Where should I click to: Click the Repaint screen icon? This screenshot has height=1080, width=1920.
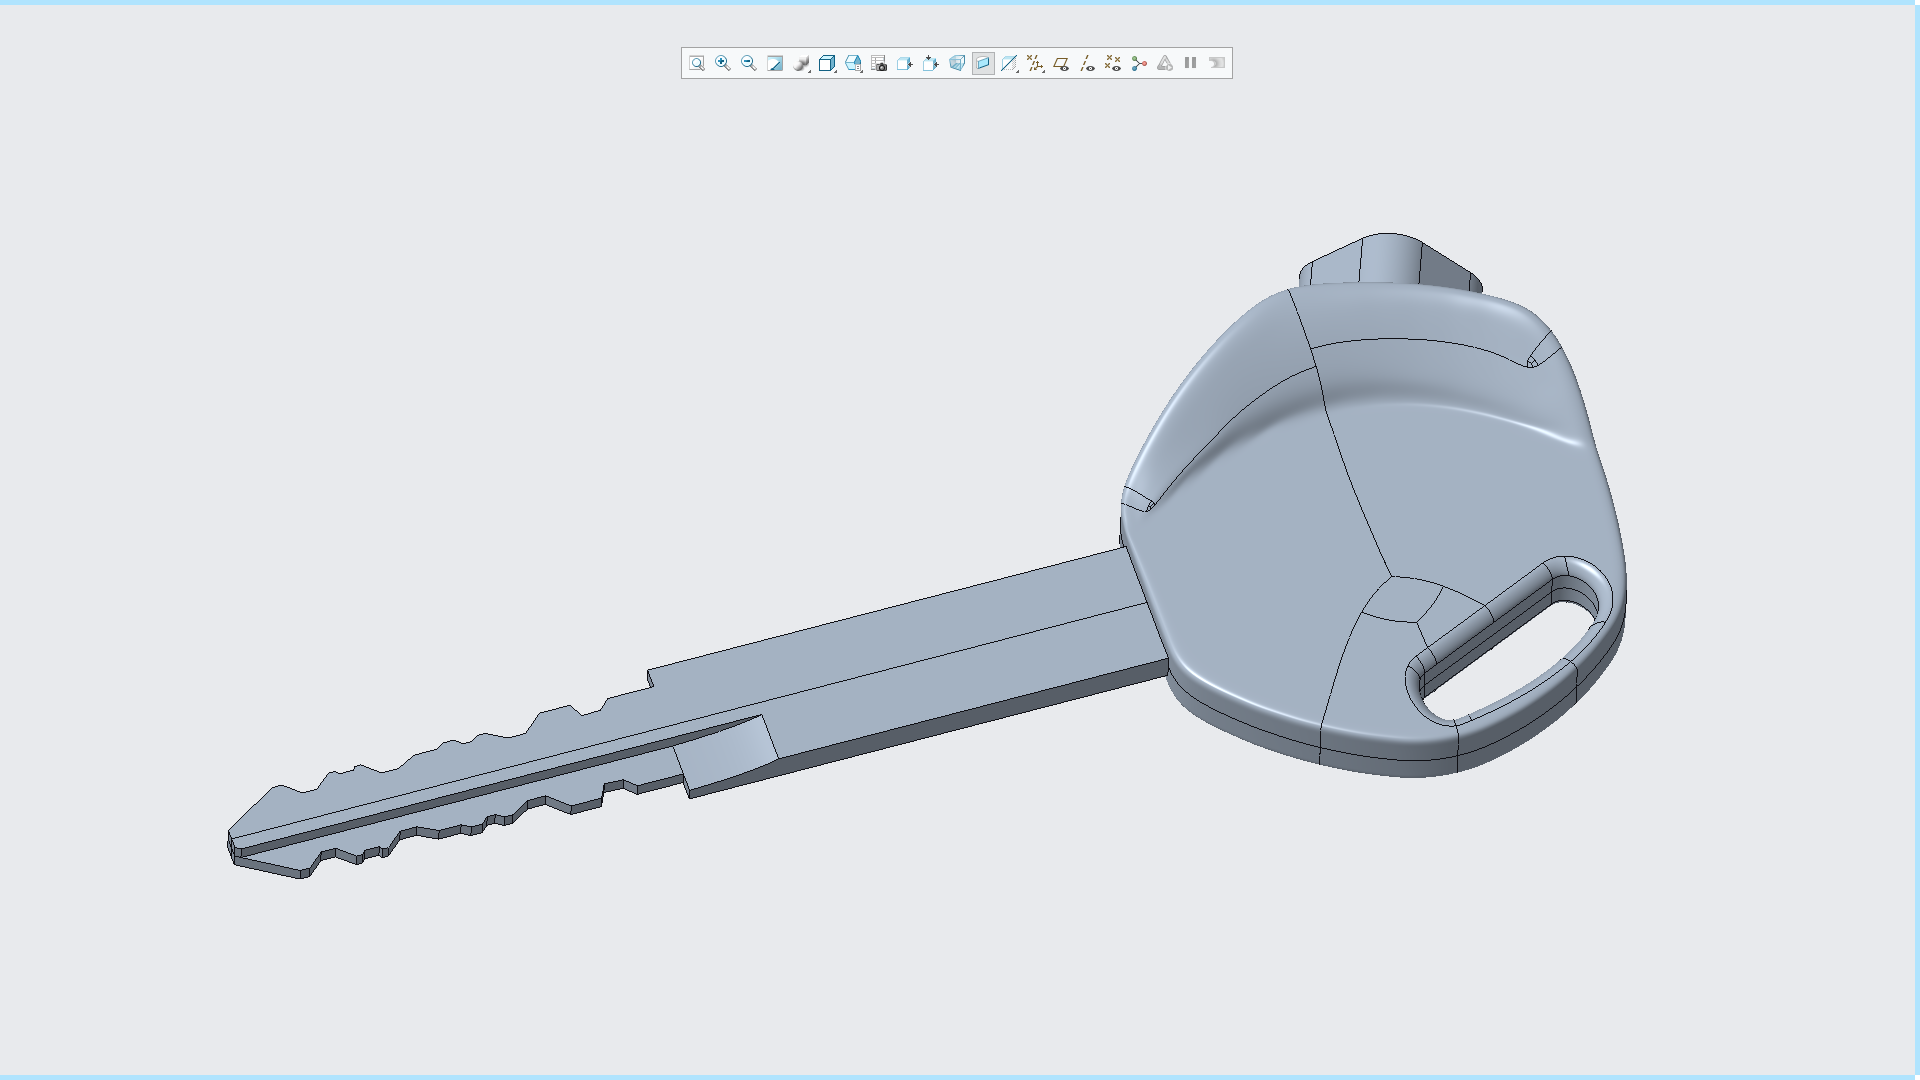[x=775, y=63]
